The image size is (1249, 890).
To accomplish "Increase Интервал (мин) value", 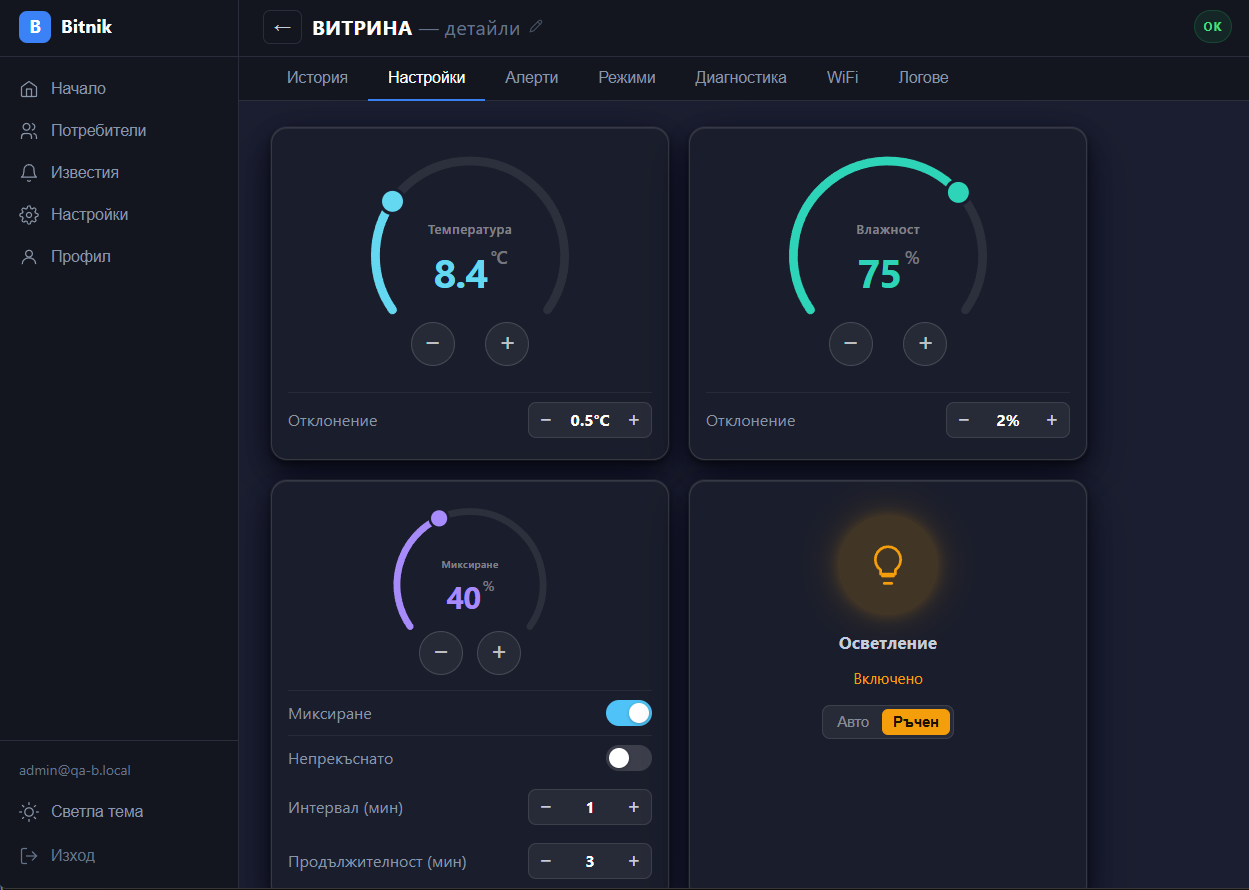I will point(634,807).
